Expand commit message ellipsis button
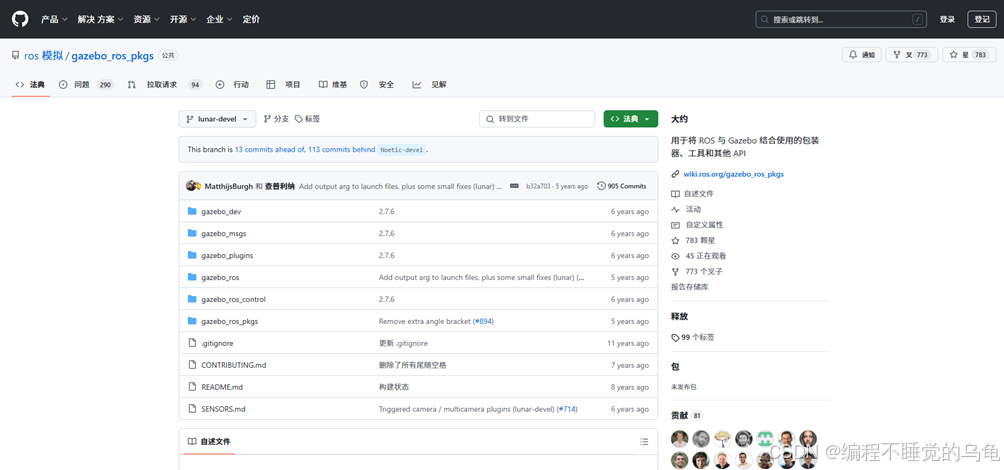Viewport: 1004px width, 470px height. [514, 186]
